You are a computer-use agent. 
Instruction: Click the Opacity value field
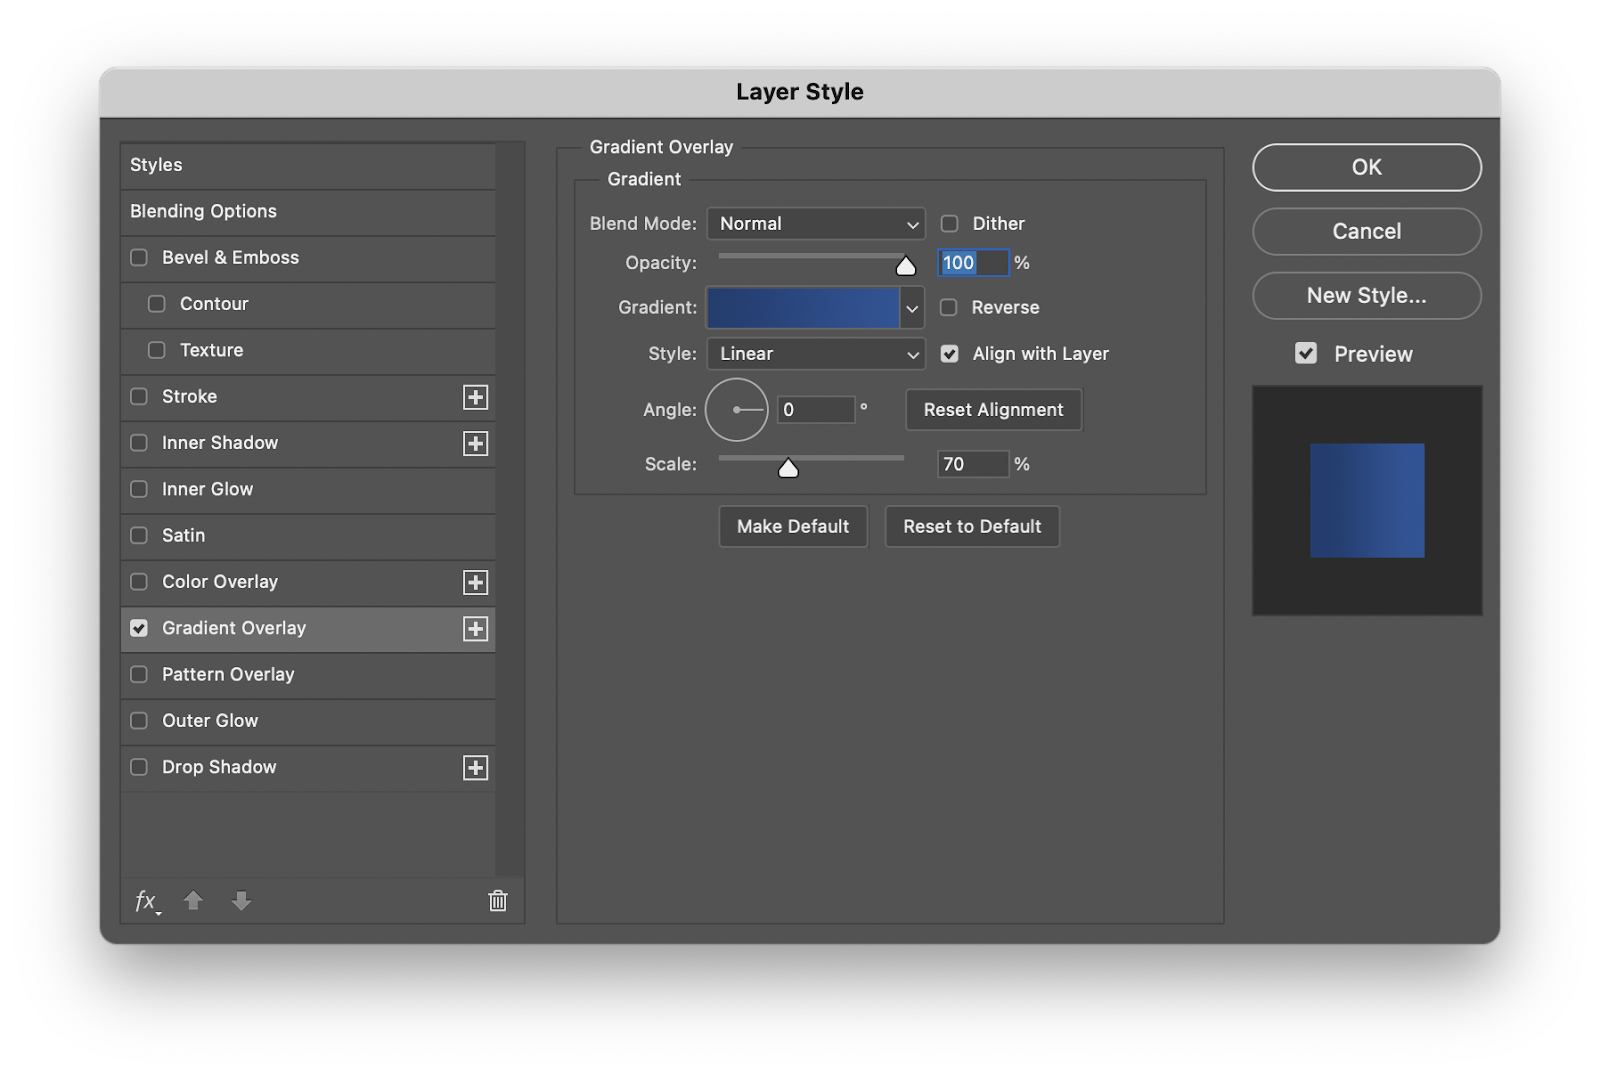tap(973, 263)
